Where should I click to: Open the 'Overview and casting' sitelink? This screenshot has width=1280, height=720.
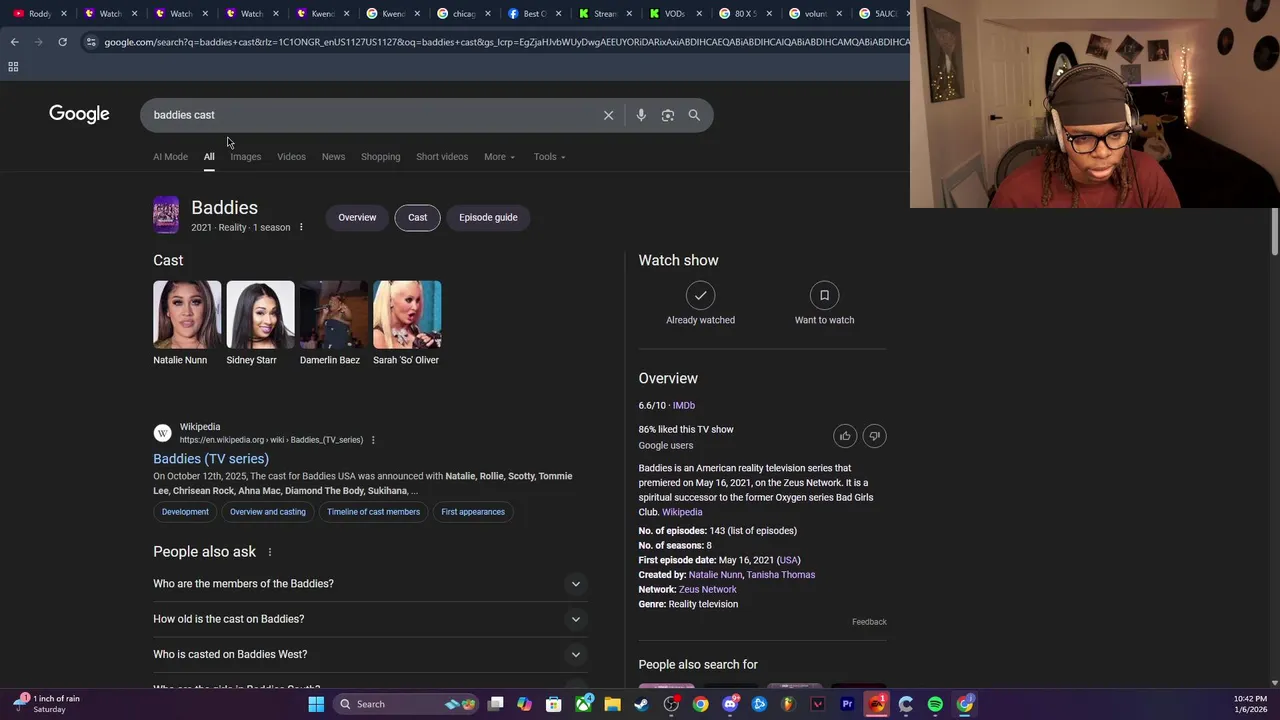click(267, 512)
